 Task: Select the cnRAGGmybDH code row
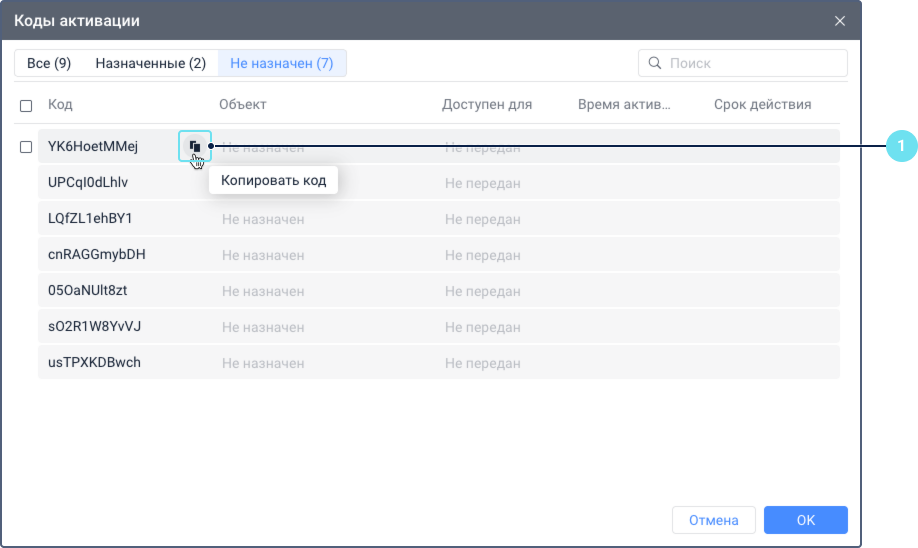point(439,254)
